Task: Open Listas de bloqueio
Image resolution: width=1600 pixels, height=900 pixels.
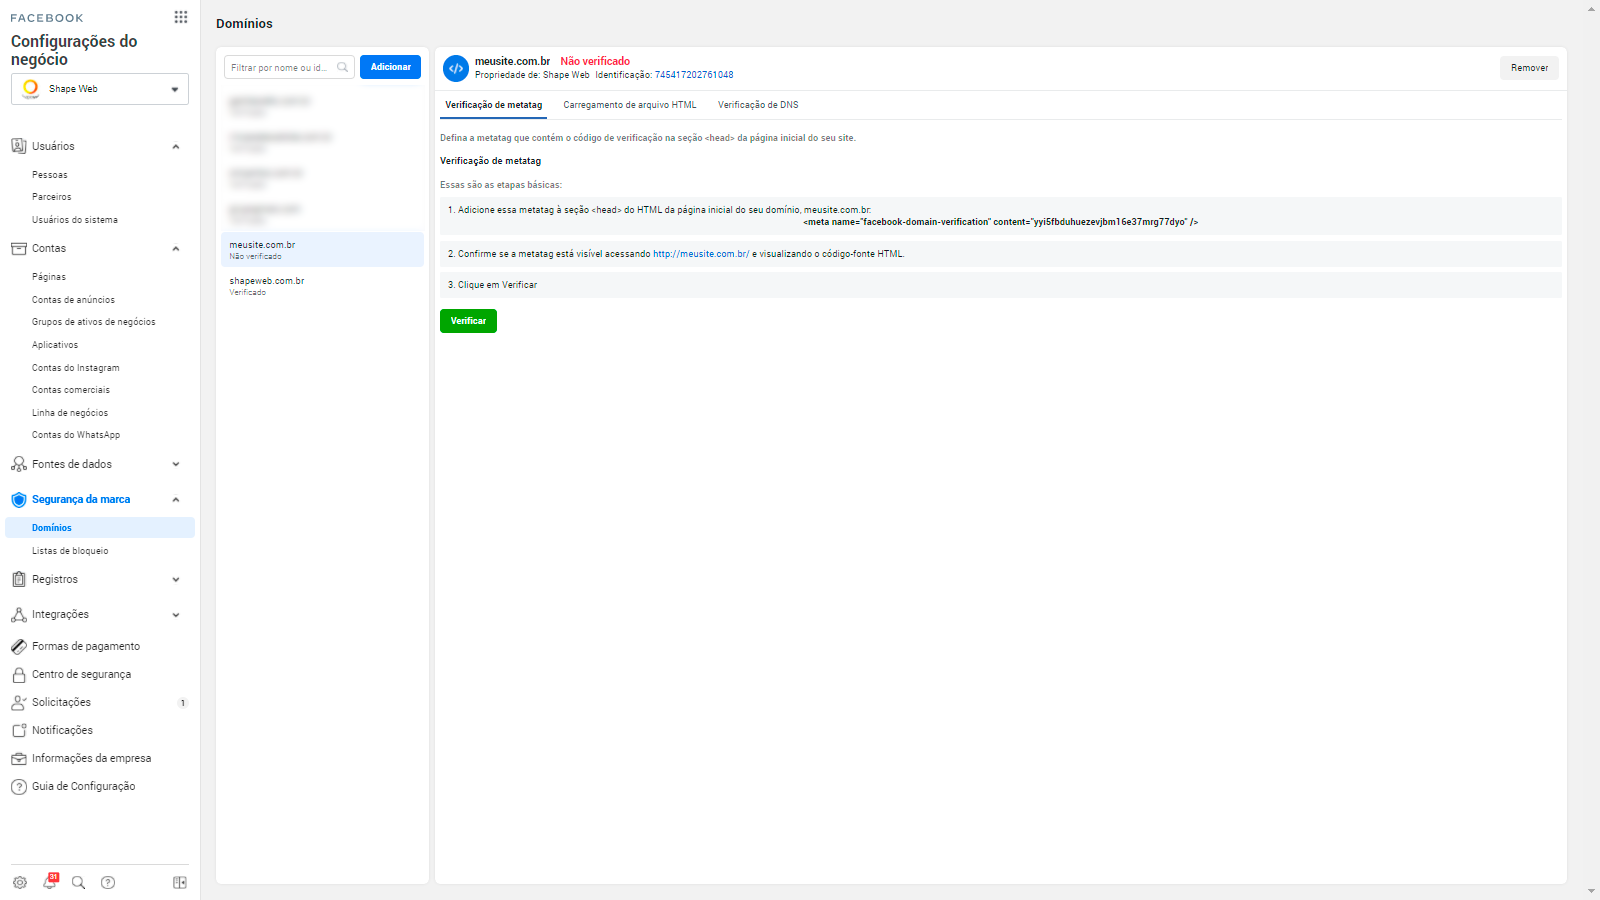Action: 70,551
